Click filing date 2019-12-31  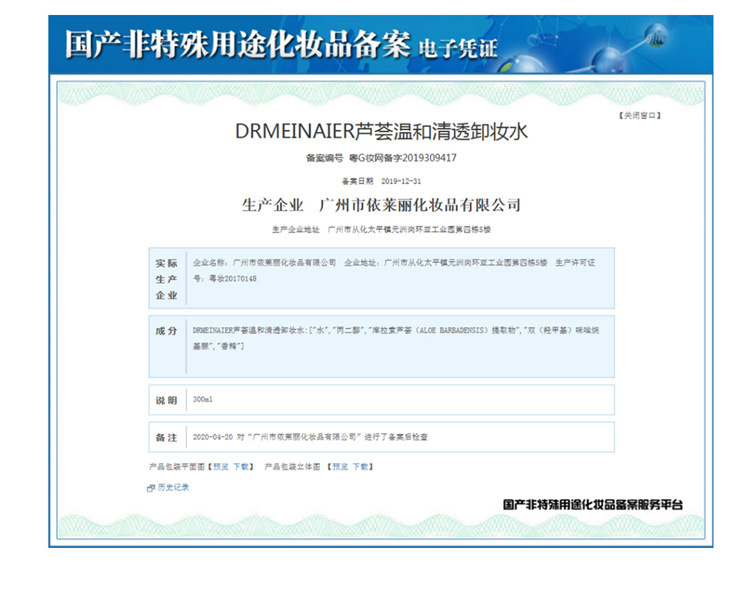click(x=401, y=181)
